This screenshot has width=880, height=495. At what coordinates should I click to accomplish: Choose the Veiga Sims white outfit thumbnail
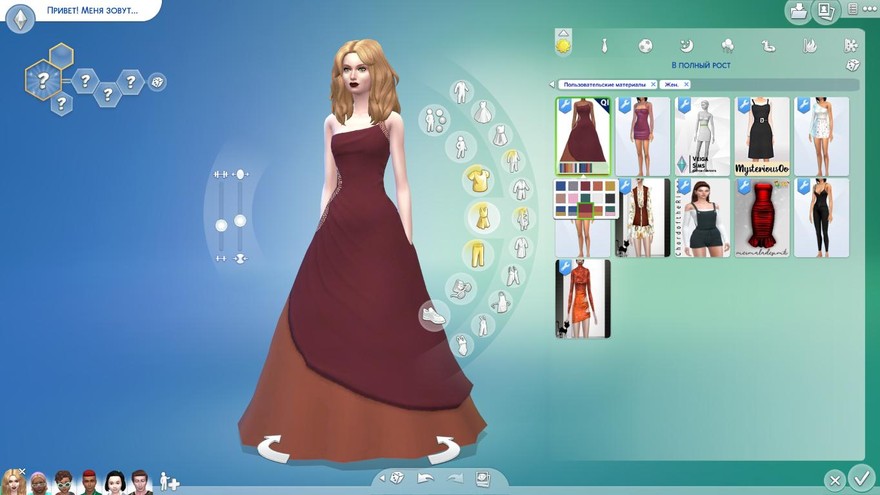[x=702, y=136]
